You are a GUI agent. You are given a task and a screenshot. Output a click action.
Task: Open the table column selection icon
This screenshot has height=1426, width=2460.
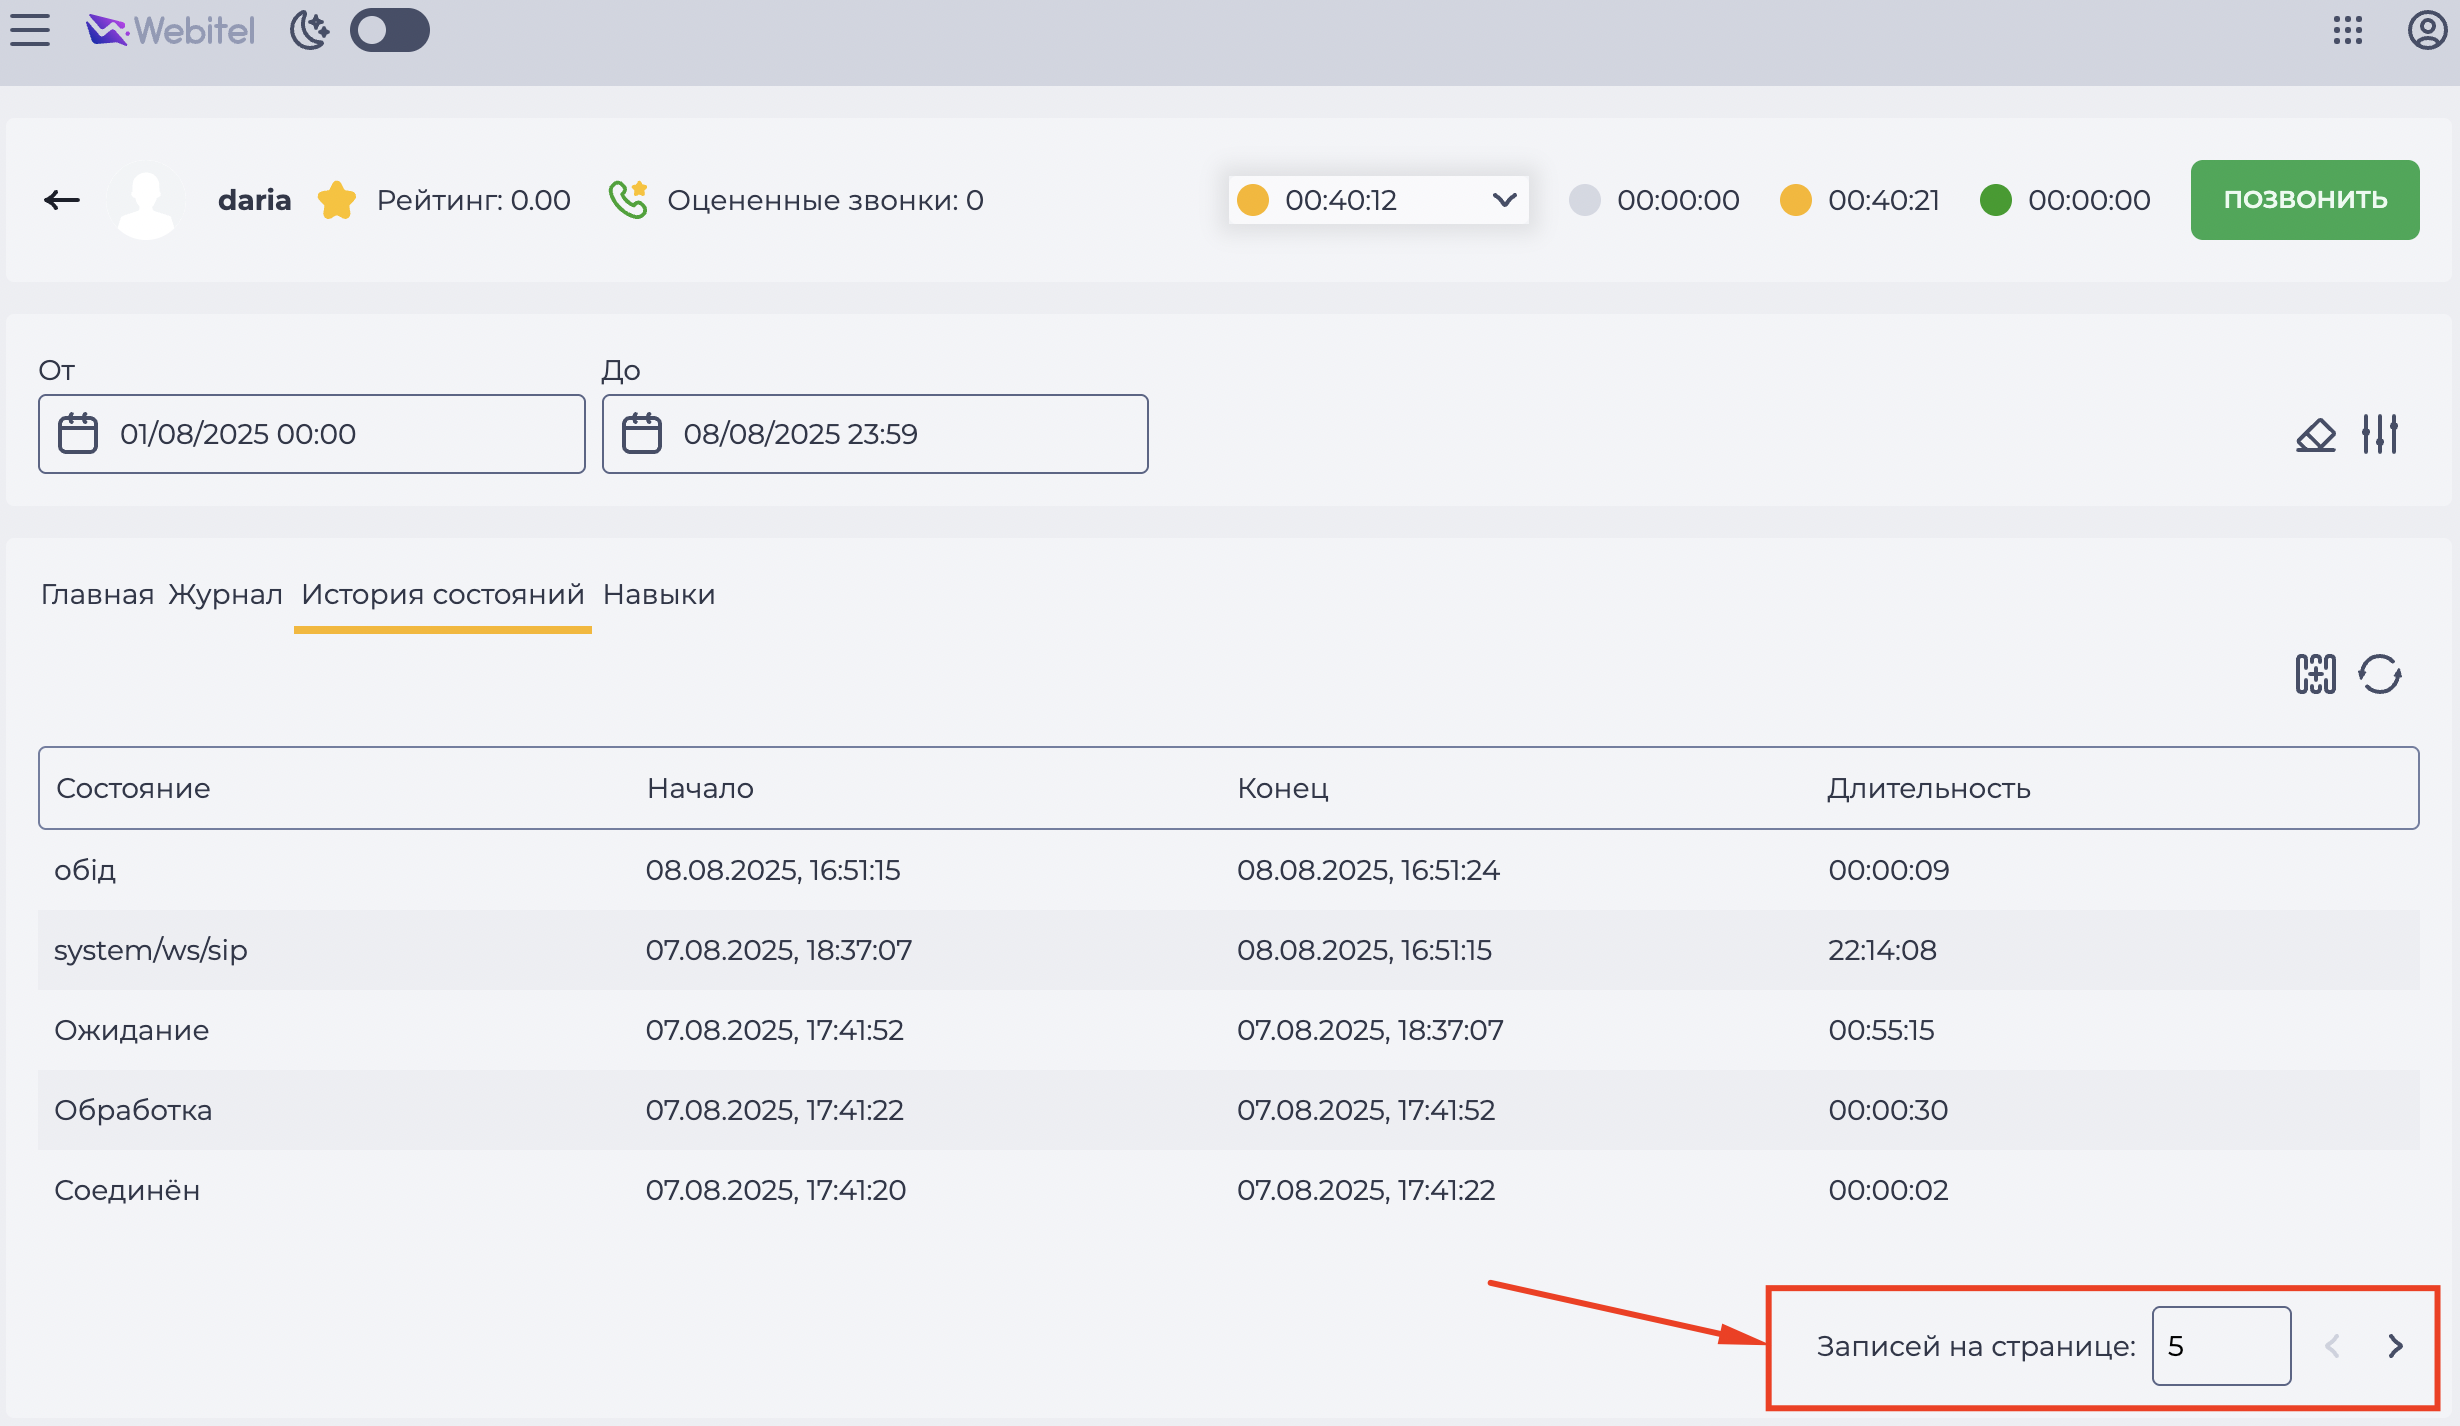[2316, 674]
